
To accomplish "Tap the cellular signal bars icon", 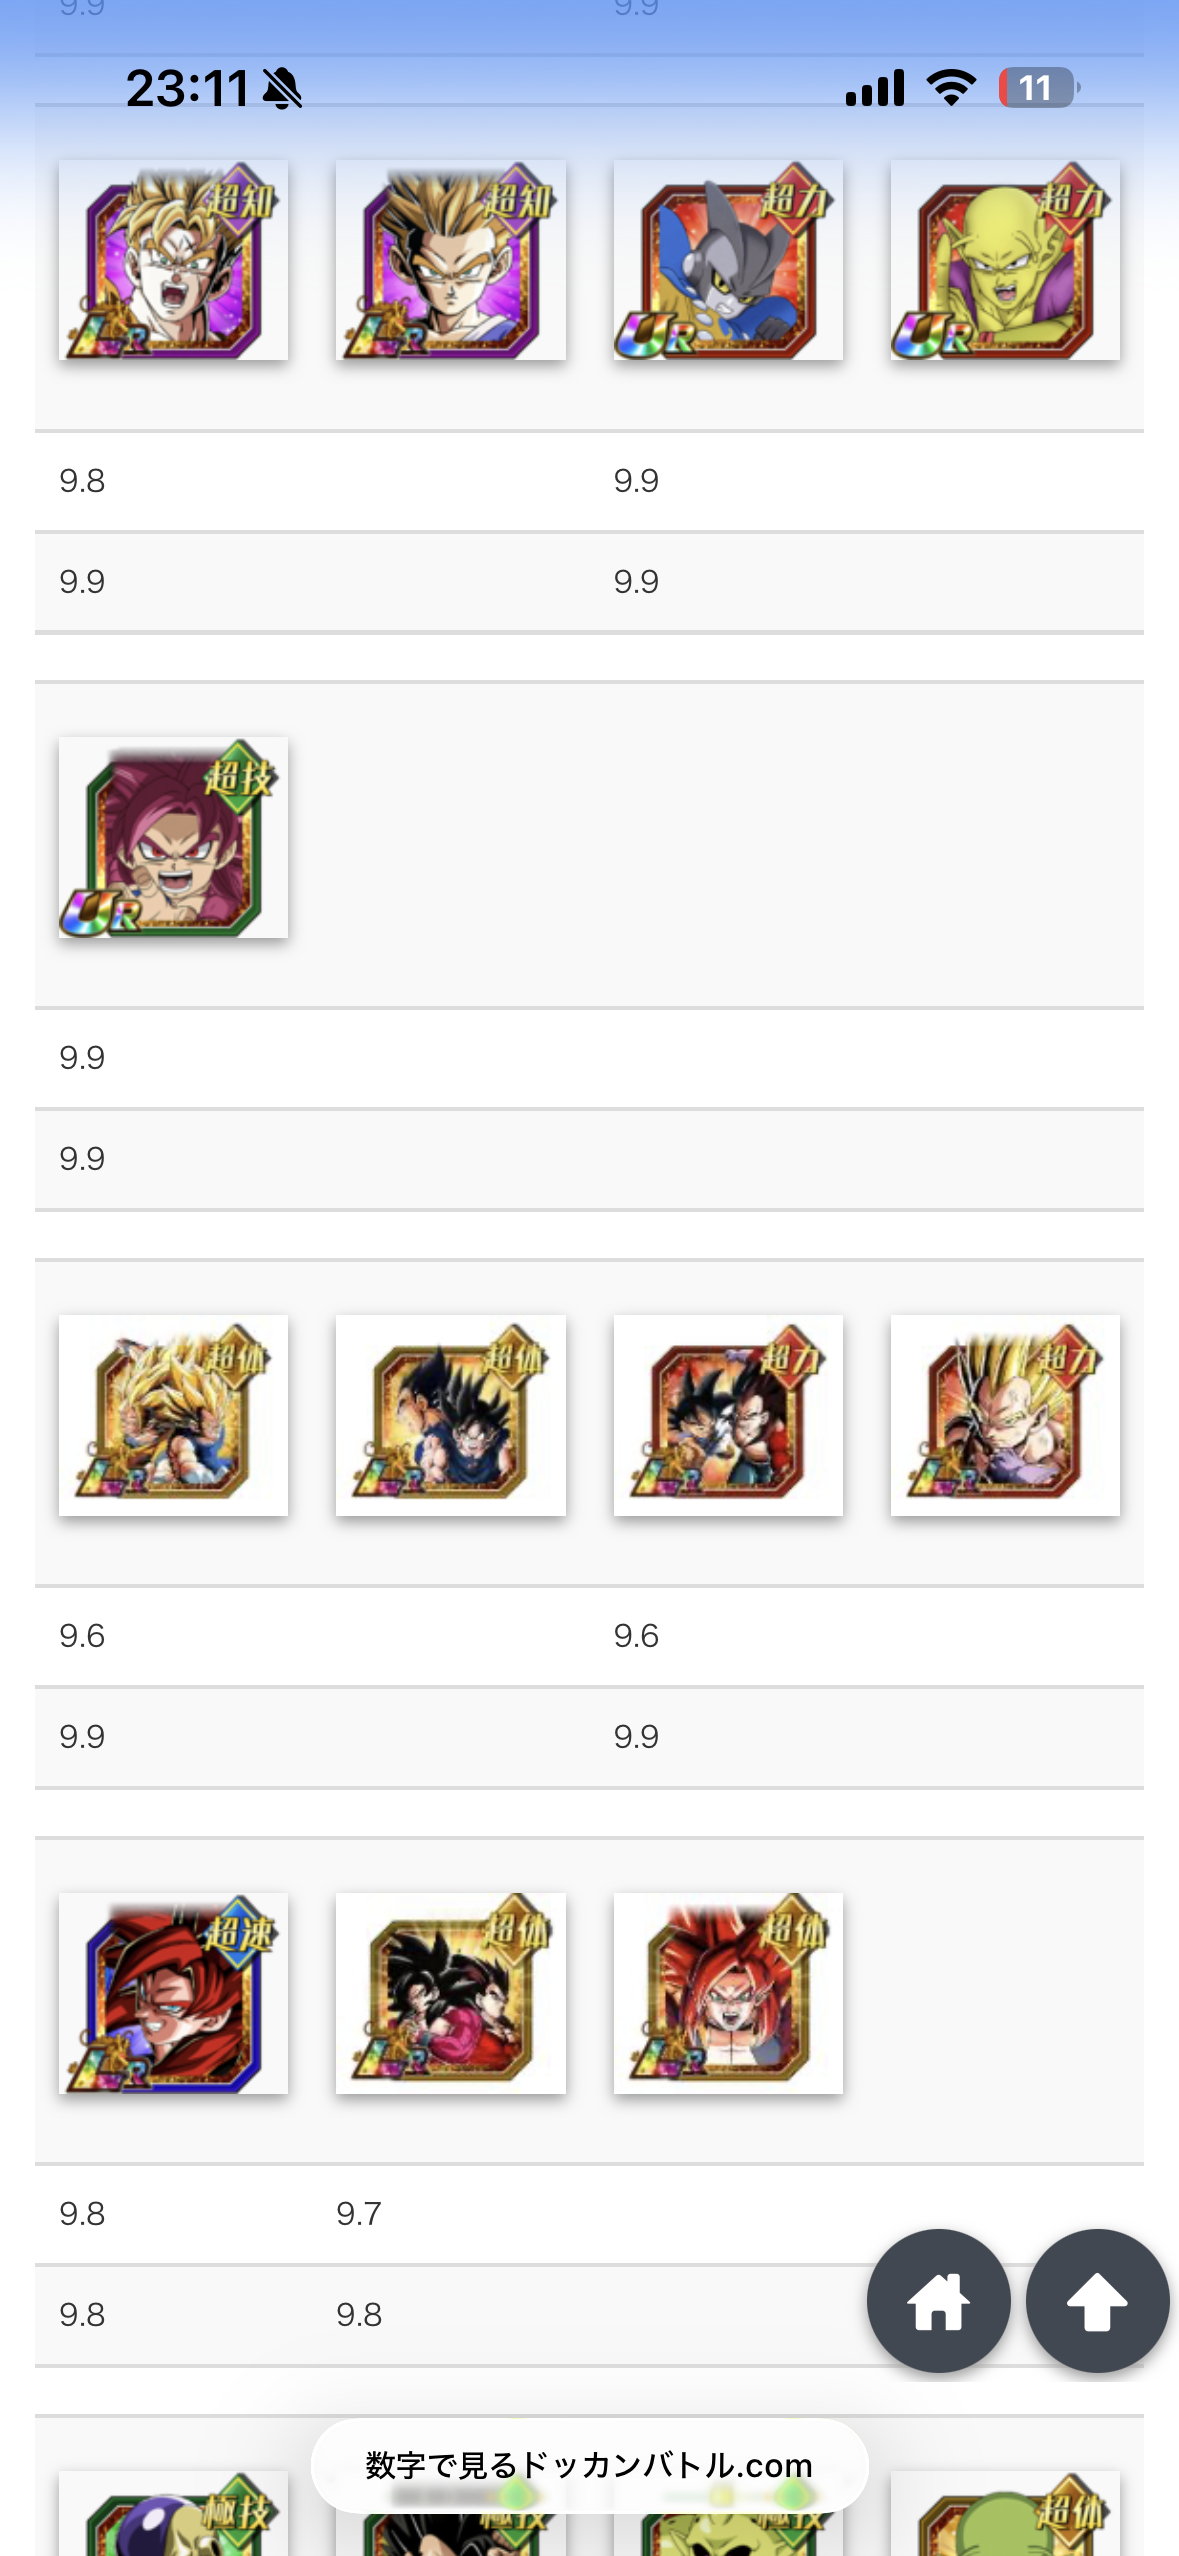I will [x=875, y=88].
